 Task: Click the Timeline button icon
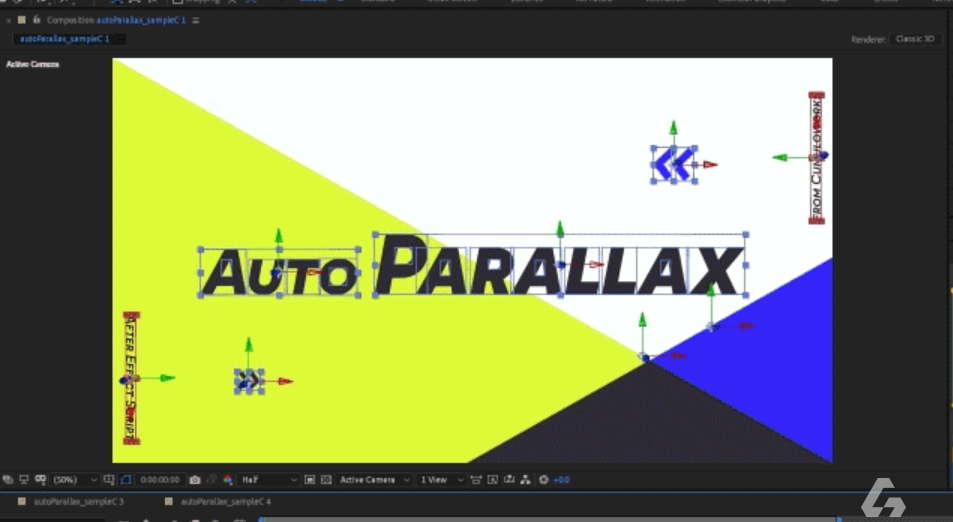[509, 480]
